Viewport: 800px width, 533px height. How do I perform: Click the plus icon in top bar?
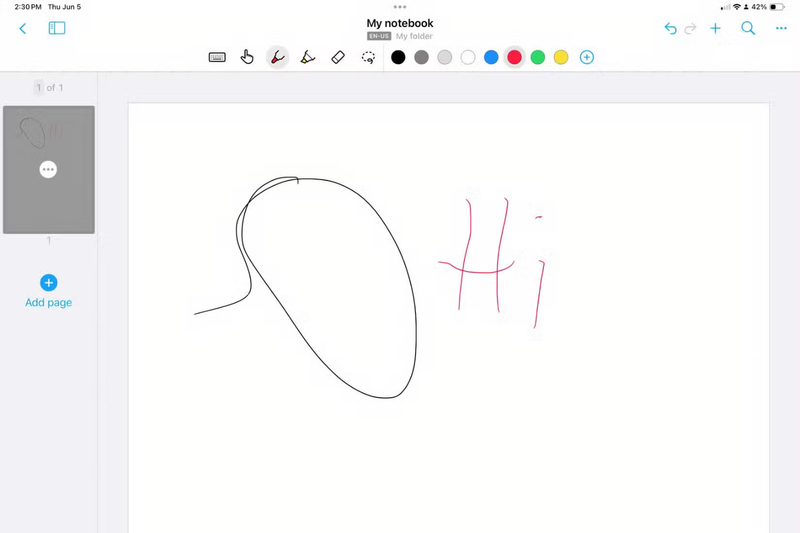coord(715,29)
